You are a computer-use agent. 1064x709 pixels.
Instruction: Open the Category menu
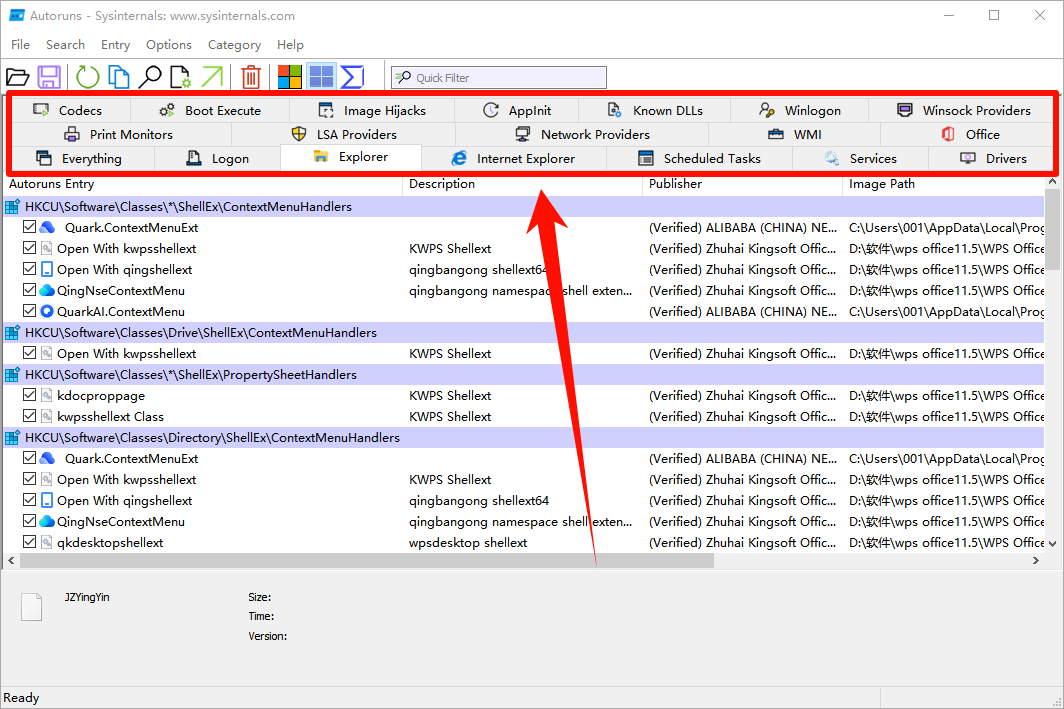pyautogui.click(x=234, y=45)
